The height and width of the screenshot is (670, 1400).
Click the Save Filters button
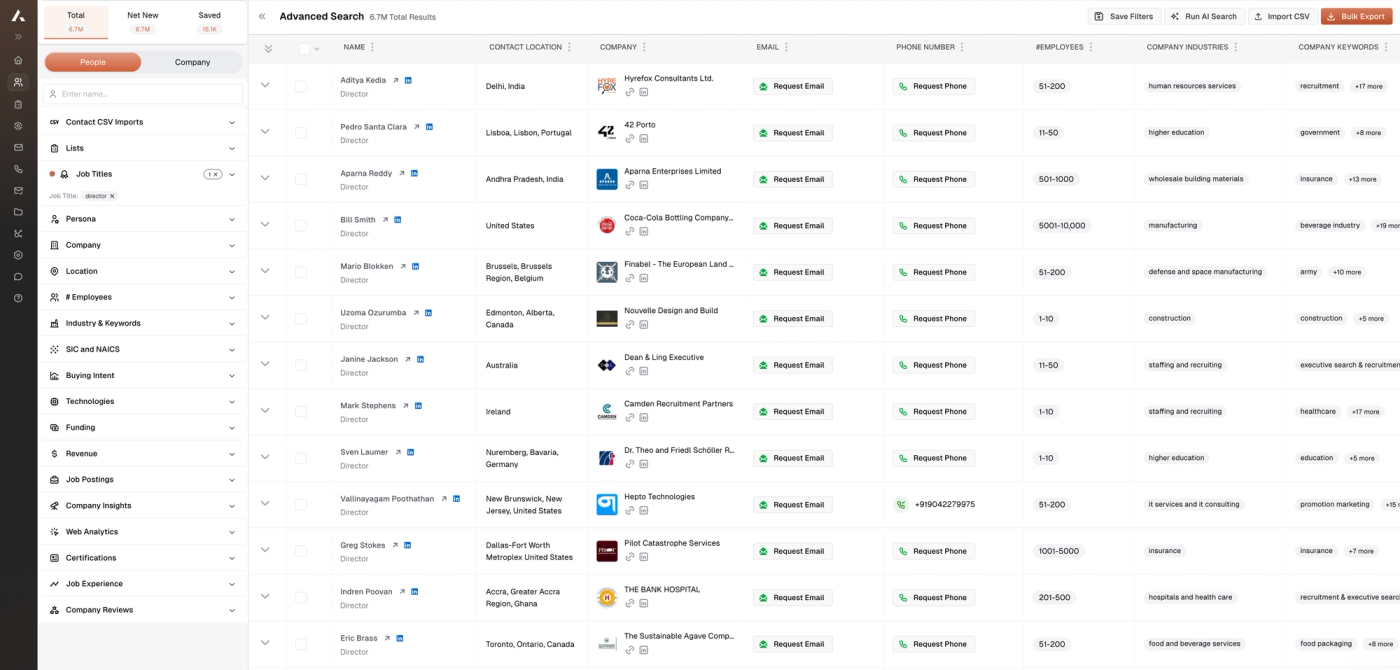tap(1123, 17)
